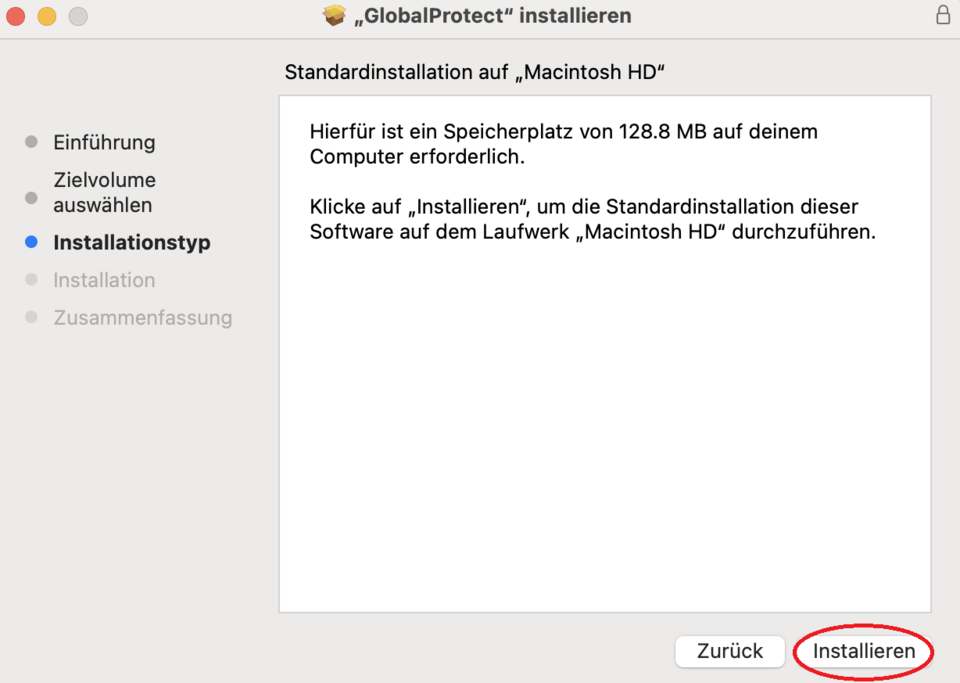This screenshot has height=683, width=960.
Task: Click the padlock icon in the title bar
Action: (x=942, y=15)
